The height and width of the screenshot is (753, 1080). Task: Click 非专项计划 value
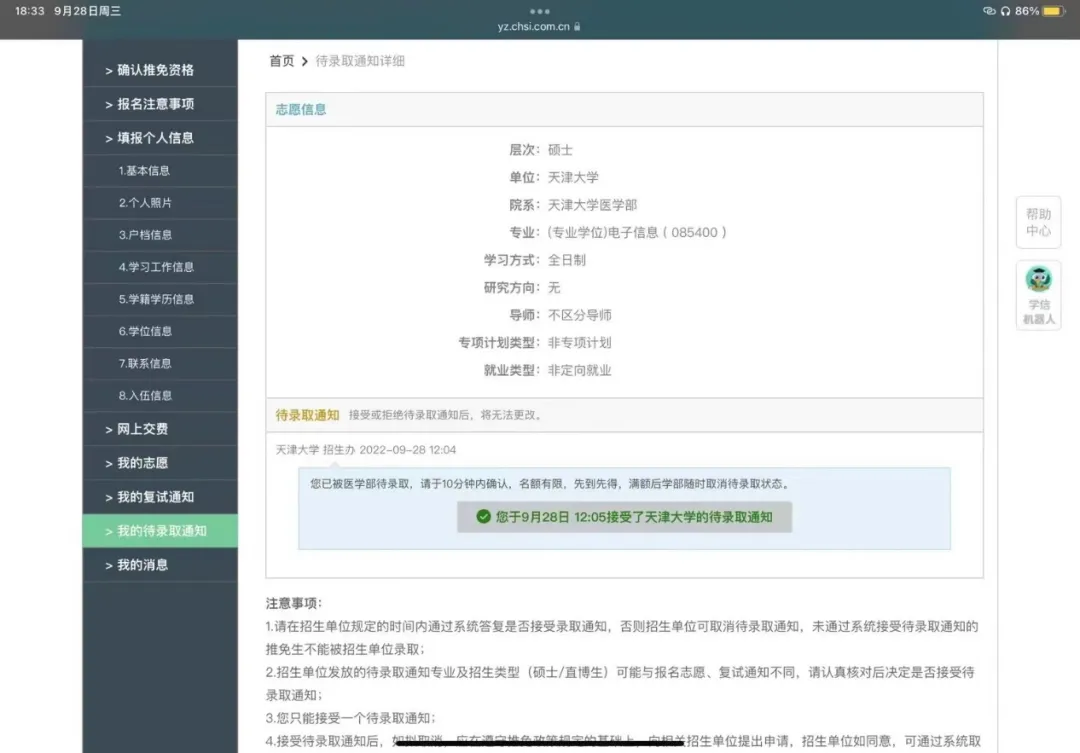coord(579,343)
